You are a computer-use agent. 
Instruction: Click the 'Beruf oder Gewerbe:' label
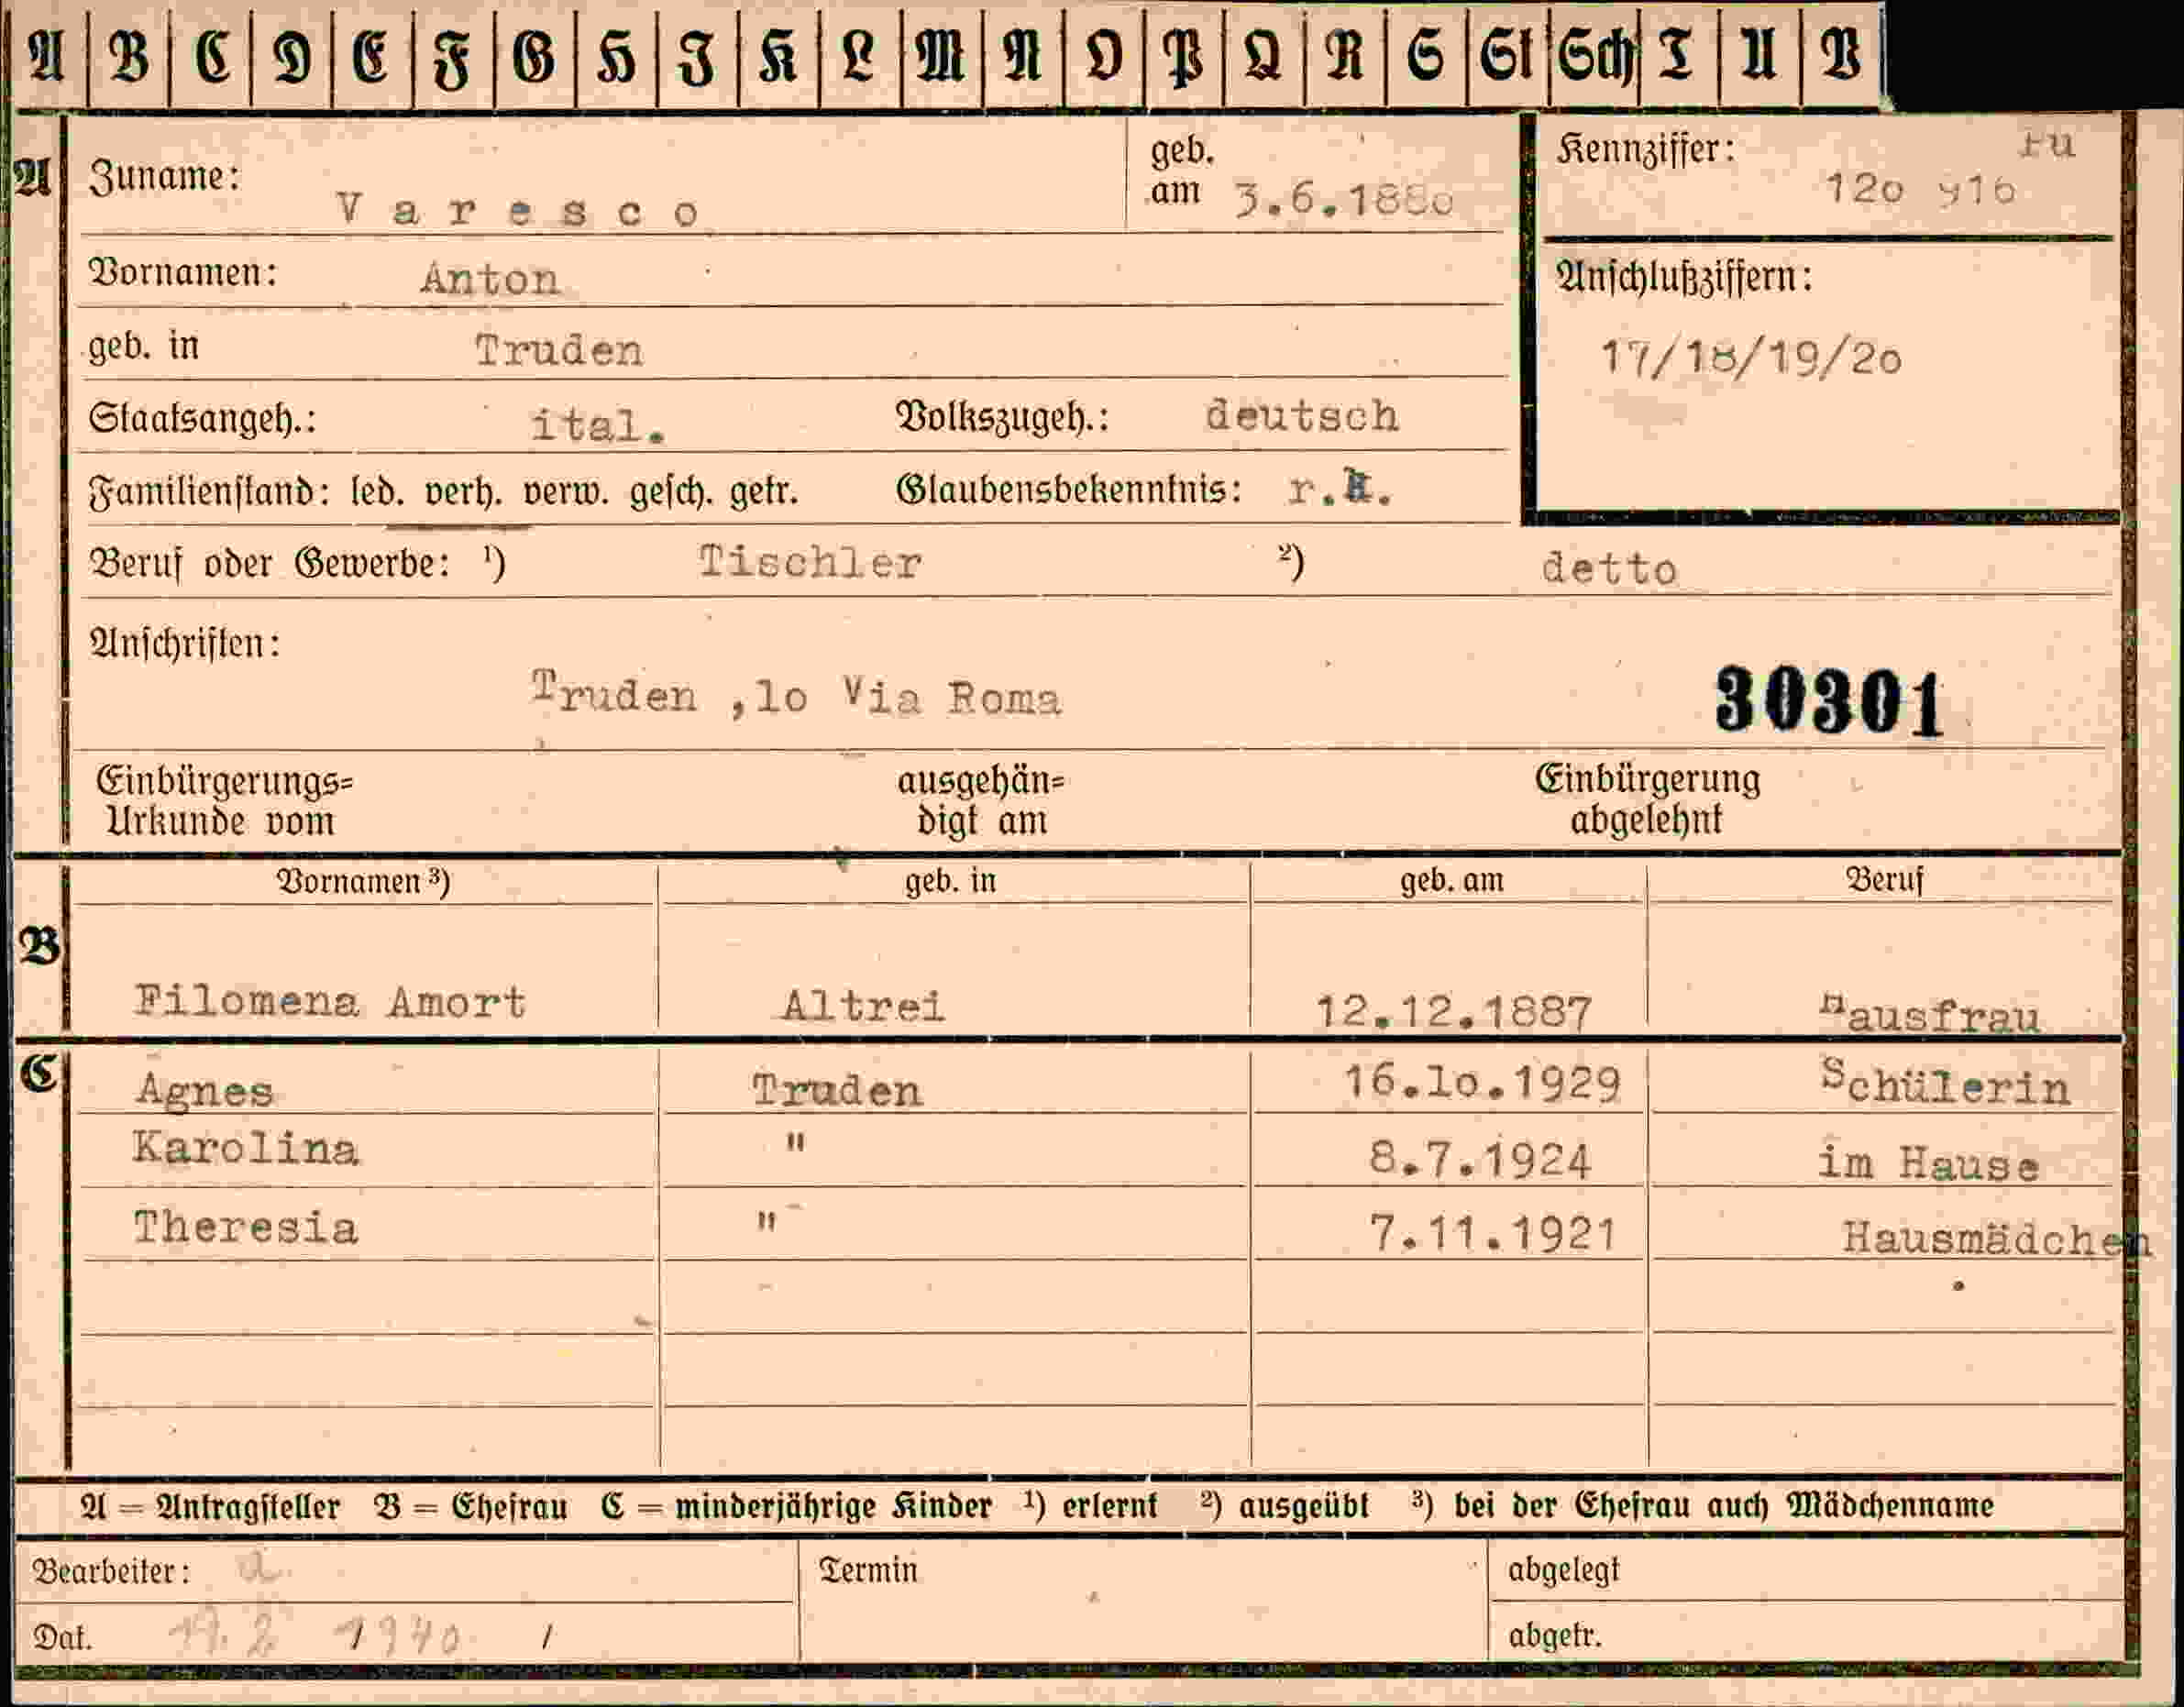[x=270, y=564]
